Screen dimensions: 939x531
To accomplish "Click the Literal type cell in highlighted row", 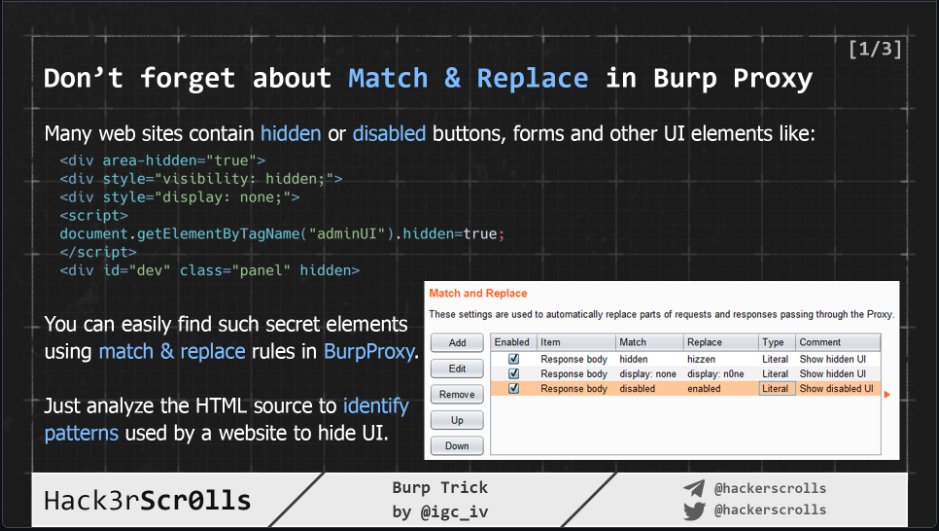I will [777, 389].
